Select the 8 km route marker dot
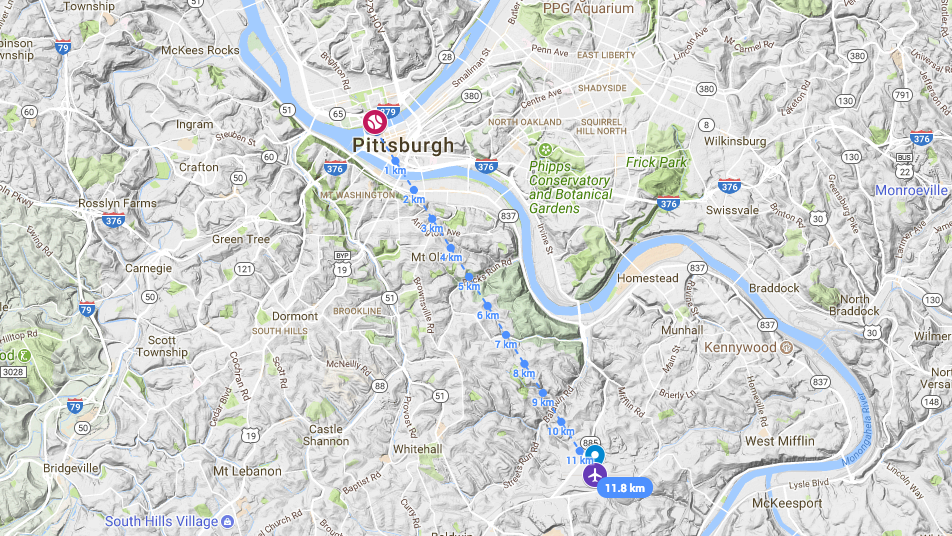 pyautogui.click(x=524, y=364)
